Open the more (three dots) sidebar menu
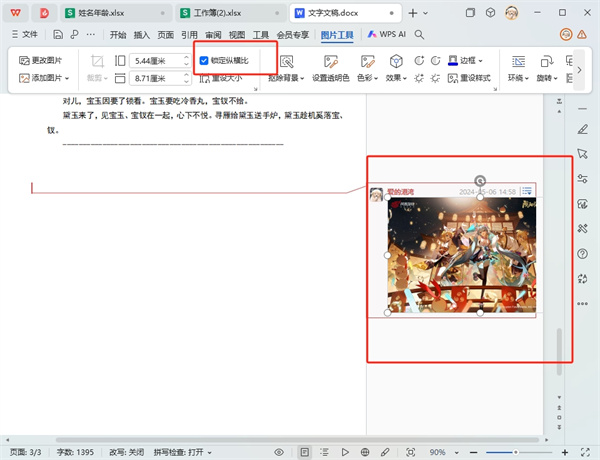 click(582, 303)
